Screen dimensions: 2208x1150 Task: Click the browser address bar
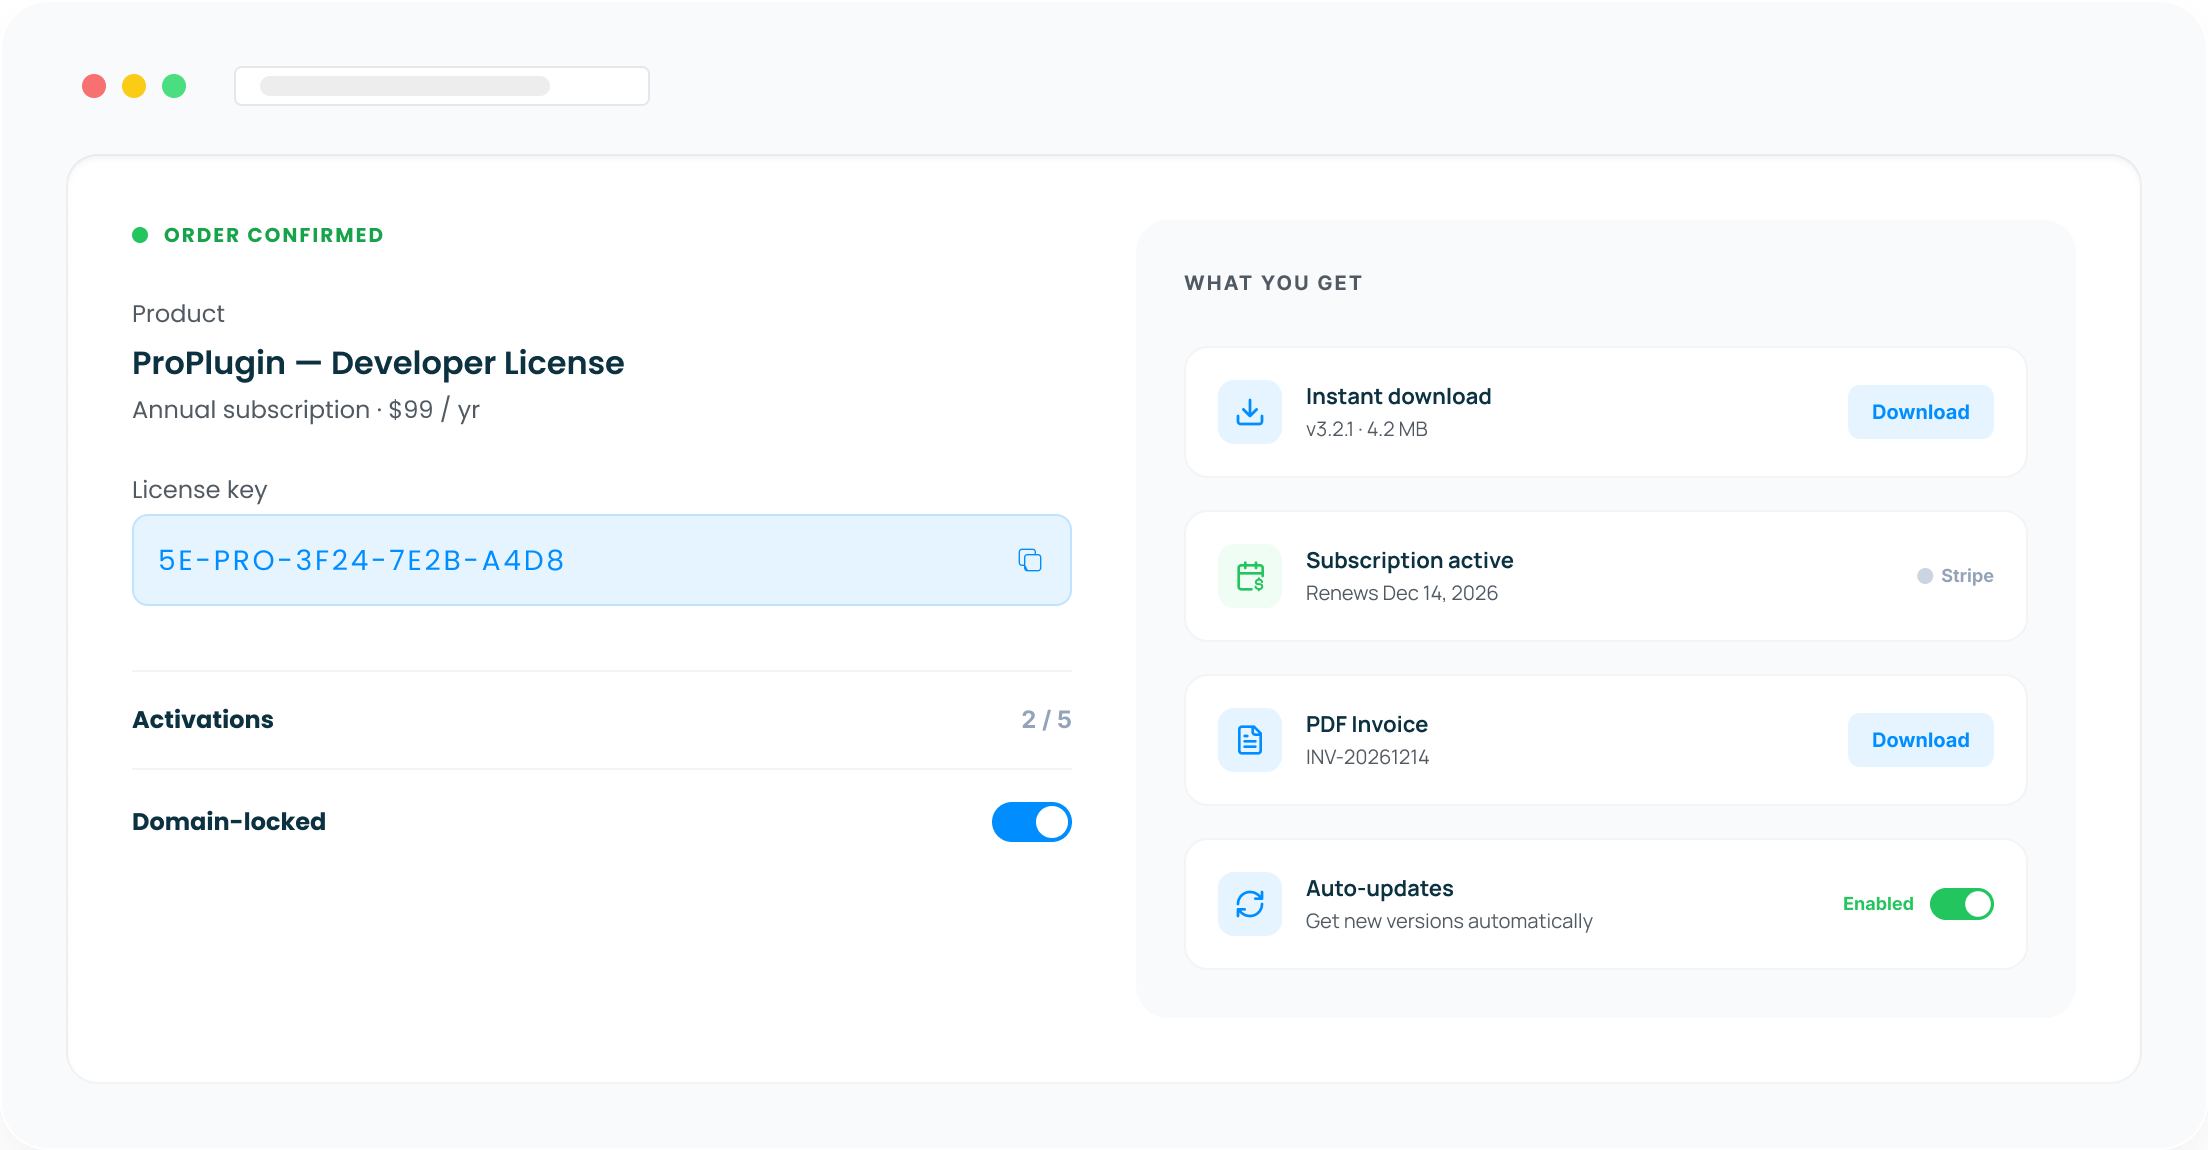tap(442, 86)
